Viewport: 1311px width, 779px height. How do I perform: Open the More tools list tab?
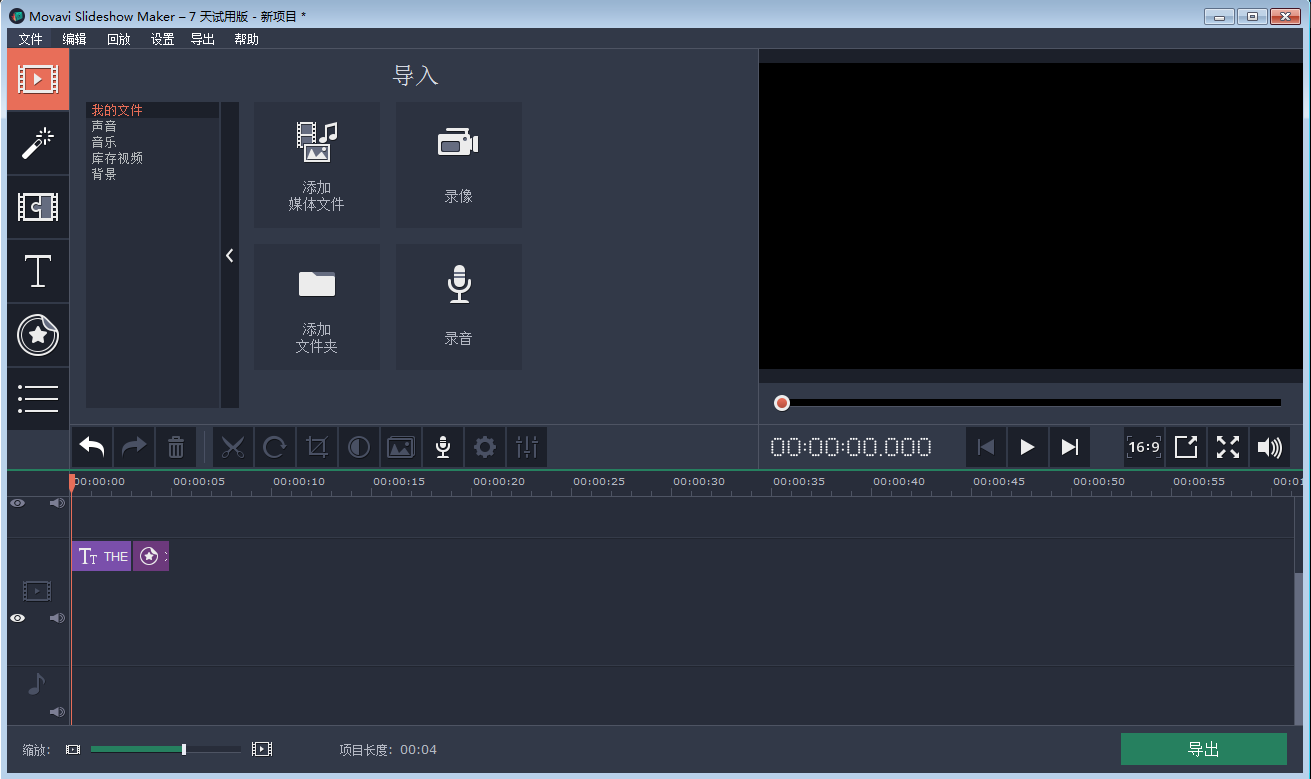[x=38, y=399]
